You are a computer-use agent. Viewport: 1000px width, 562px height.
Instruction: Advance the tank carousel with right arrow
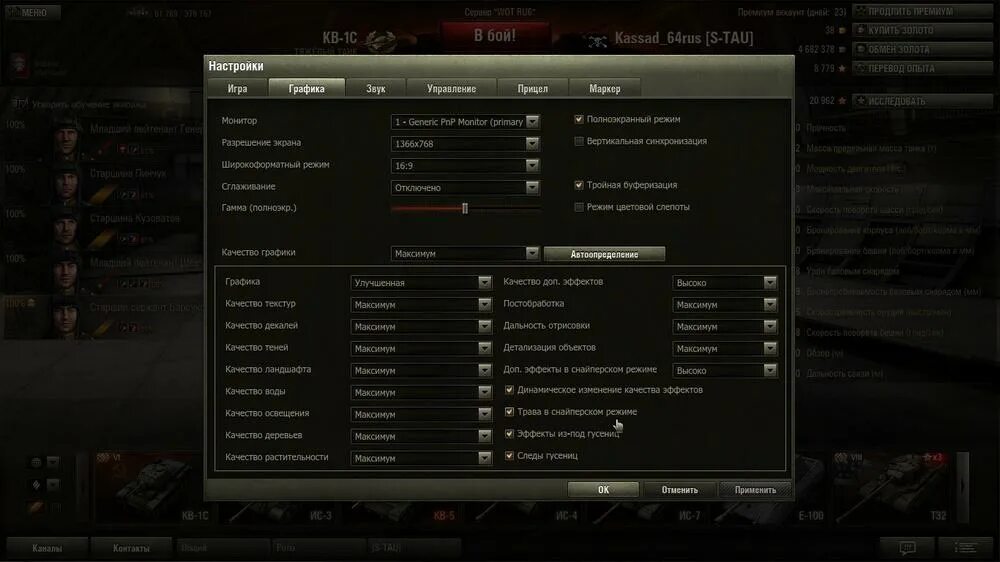coord(963,486)
